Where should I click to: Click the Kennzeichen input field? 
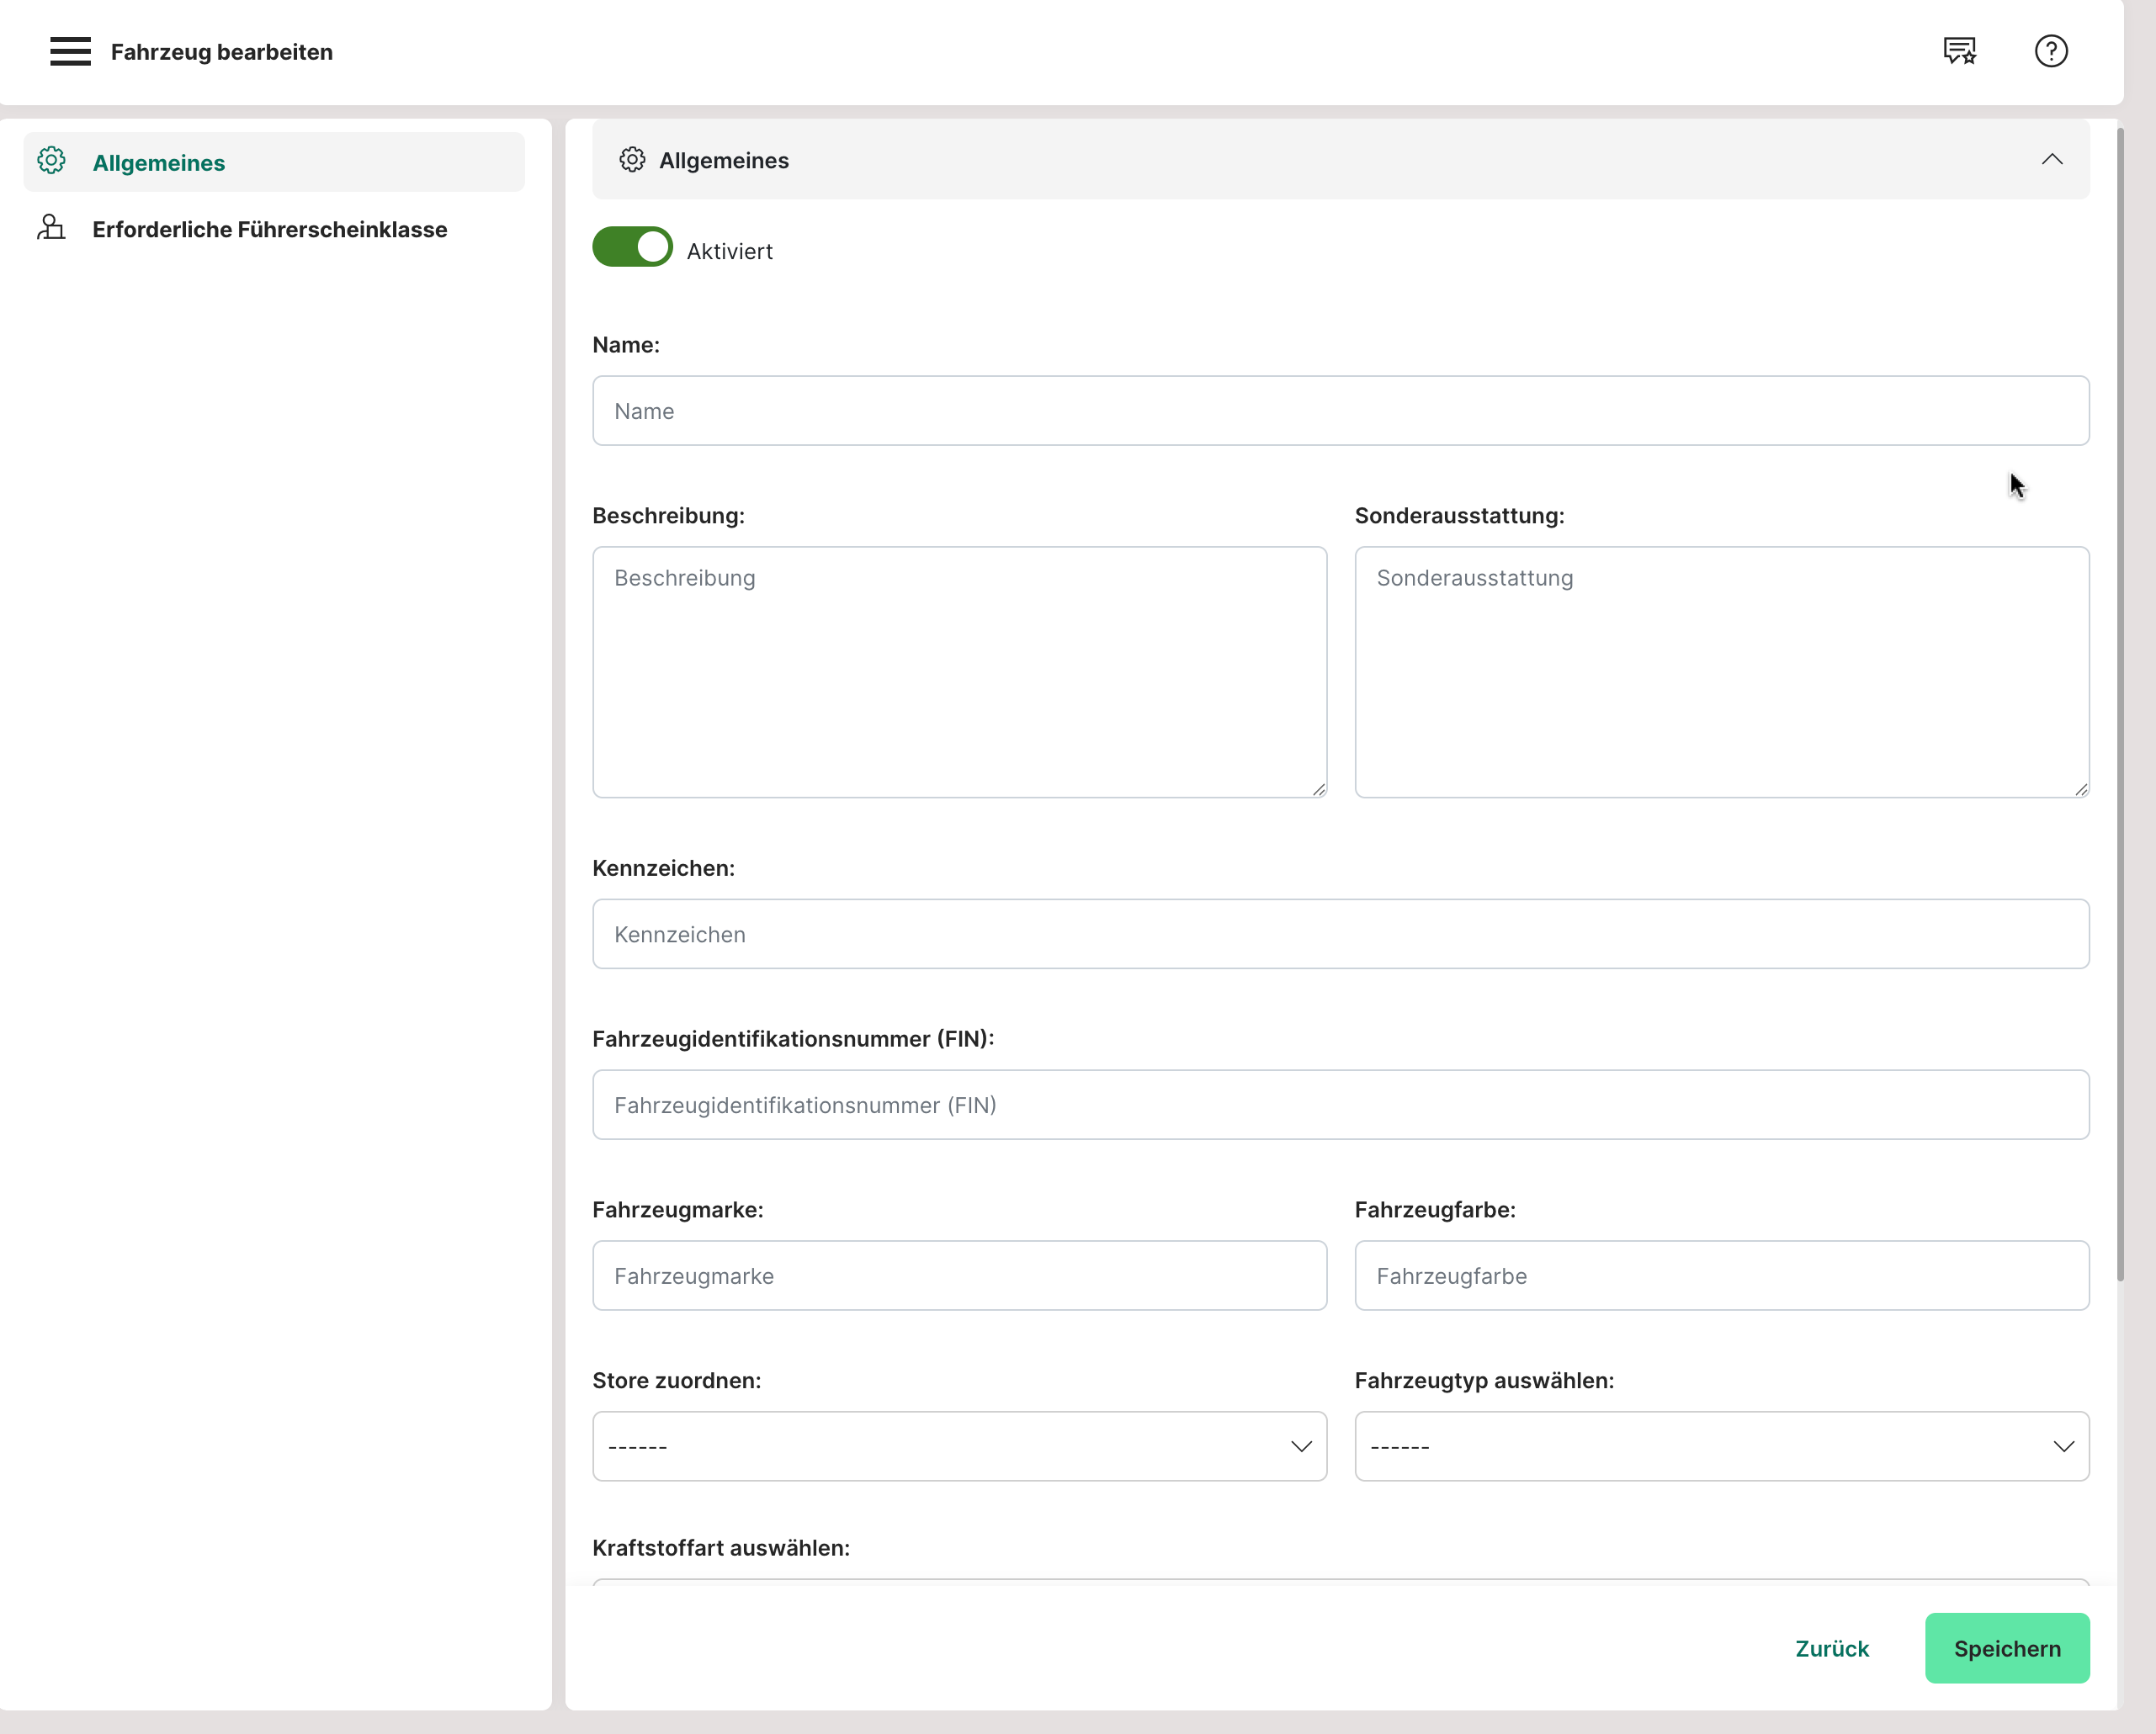click(x=1340, y=934)
